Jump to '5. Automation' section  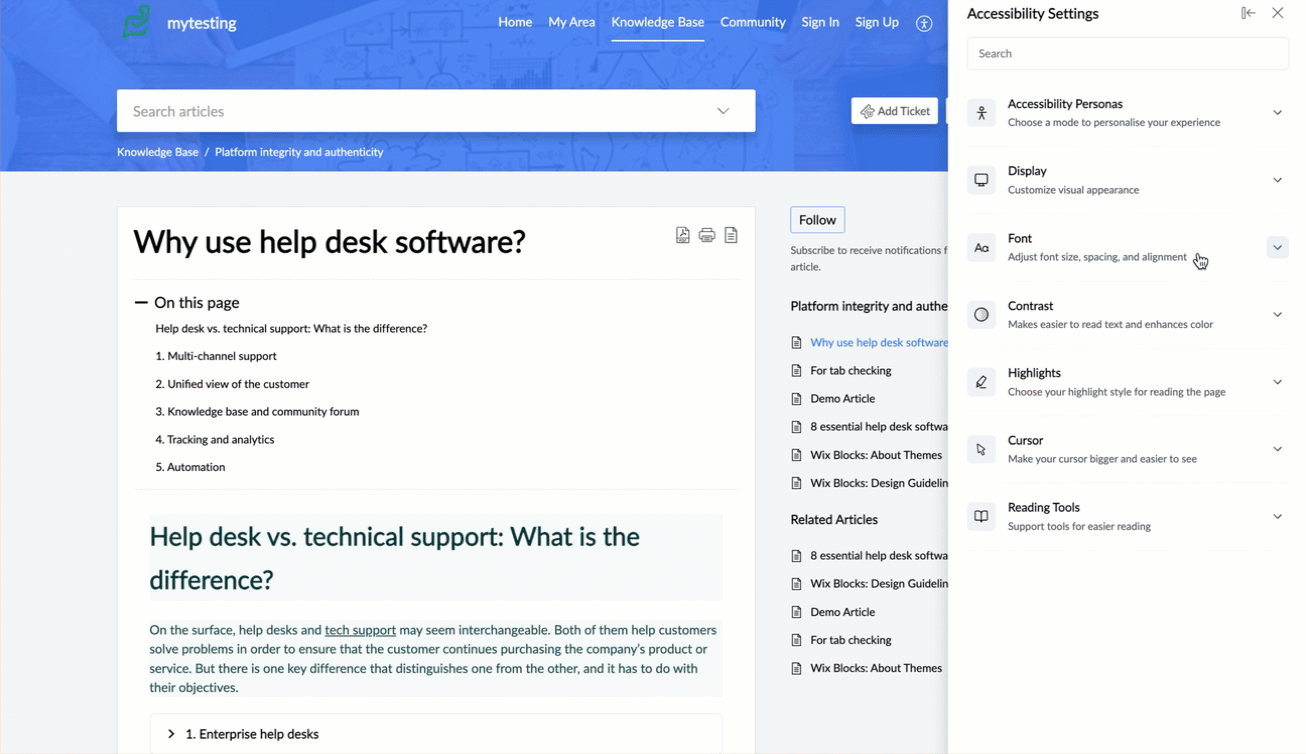coord(190,467)
